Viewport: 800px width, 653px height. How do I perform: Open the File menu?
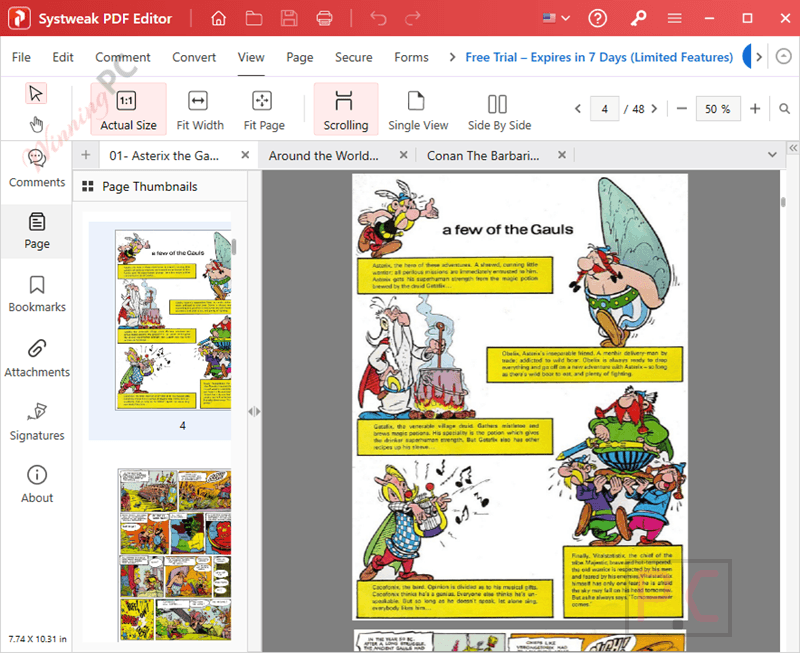coord(21,57)
